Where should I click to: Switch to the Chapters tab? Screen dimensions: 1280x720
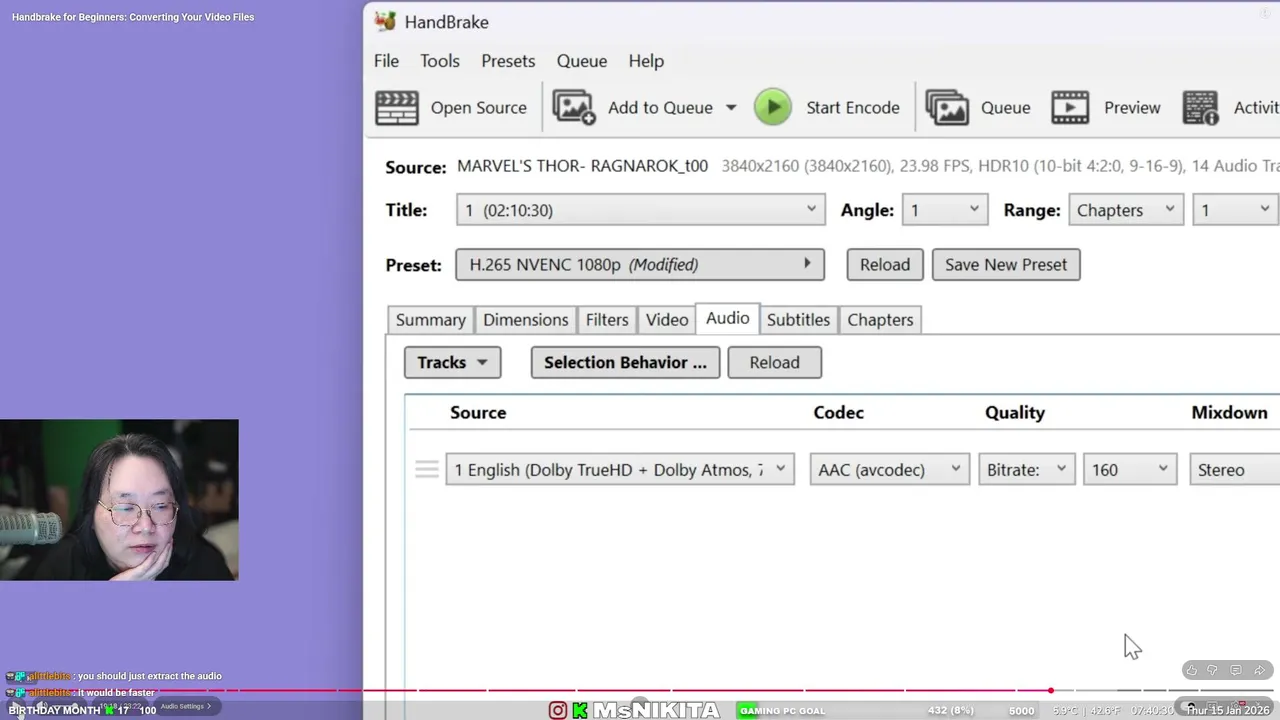pyautogui.click(x=880, y=320)
